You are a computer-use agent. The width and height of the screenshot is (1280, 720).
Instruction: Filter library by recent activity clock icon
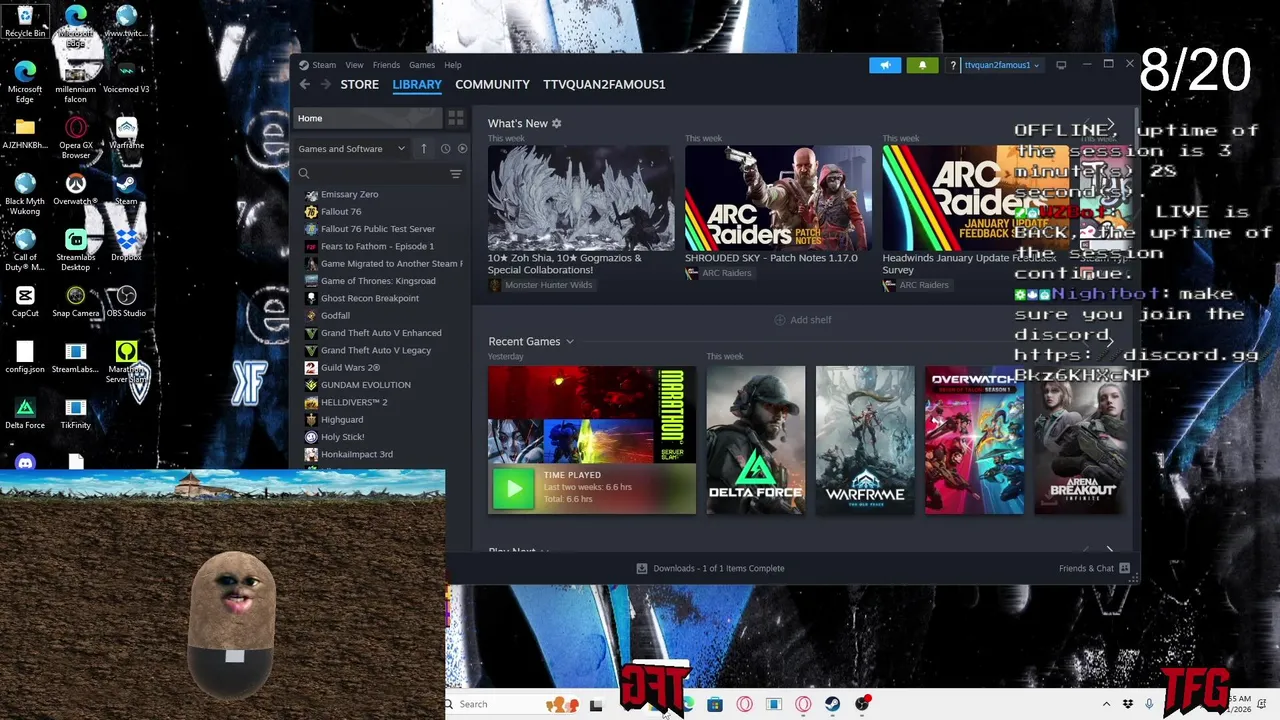point(445,149)
